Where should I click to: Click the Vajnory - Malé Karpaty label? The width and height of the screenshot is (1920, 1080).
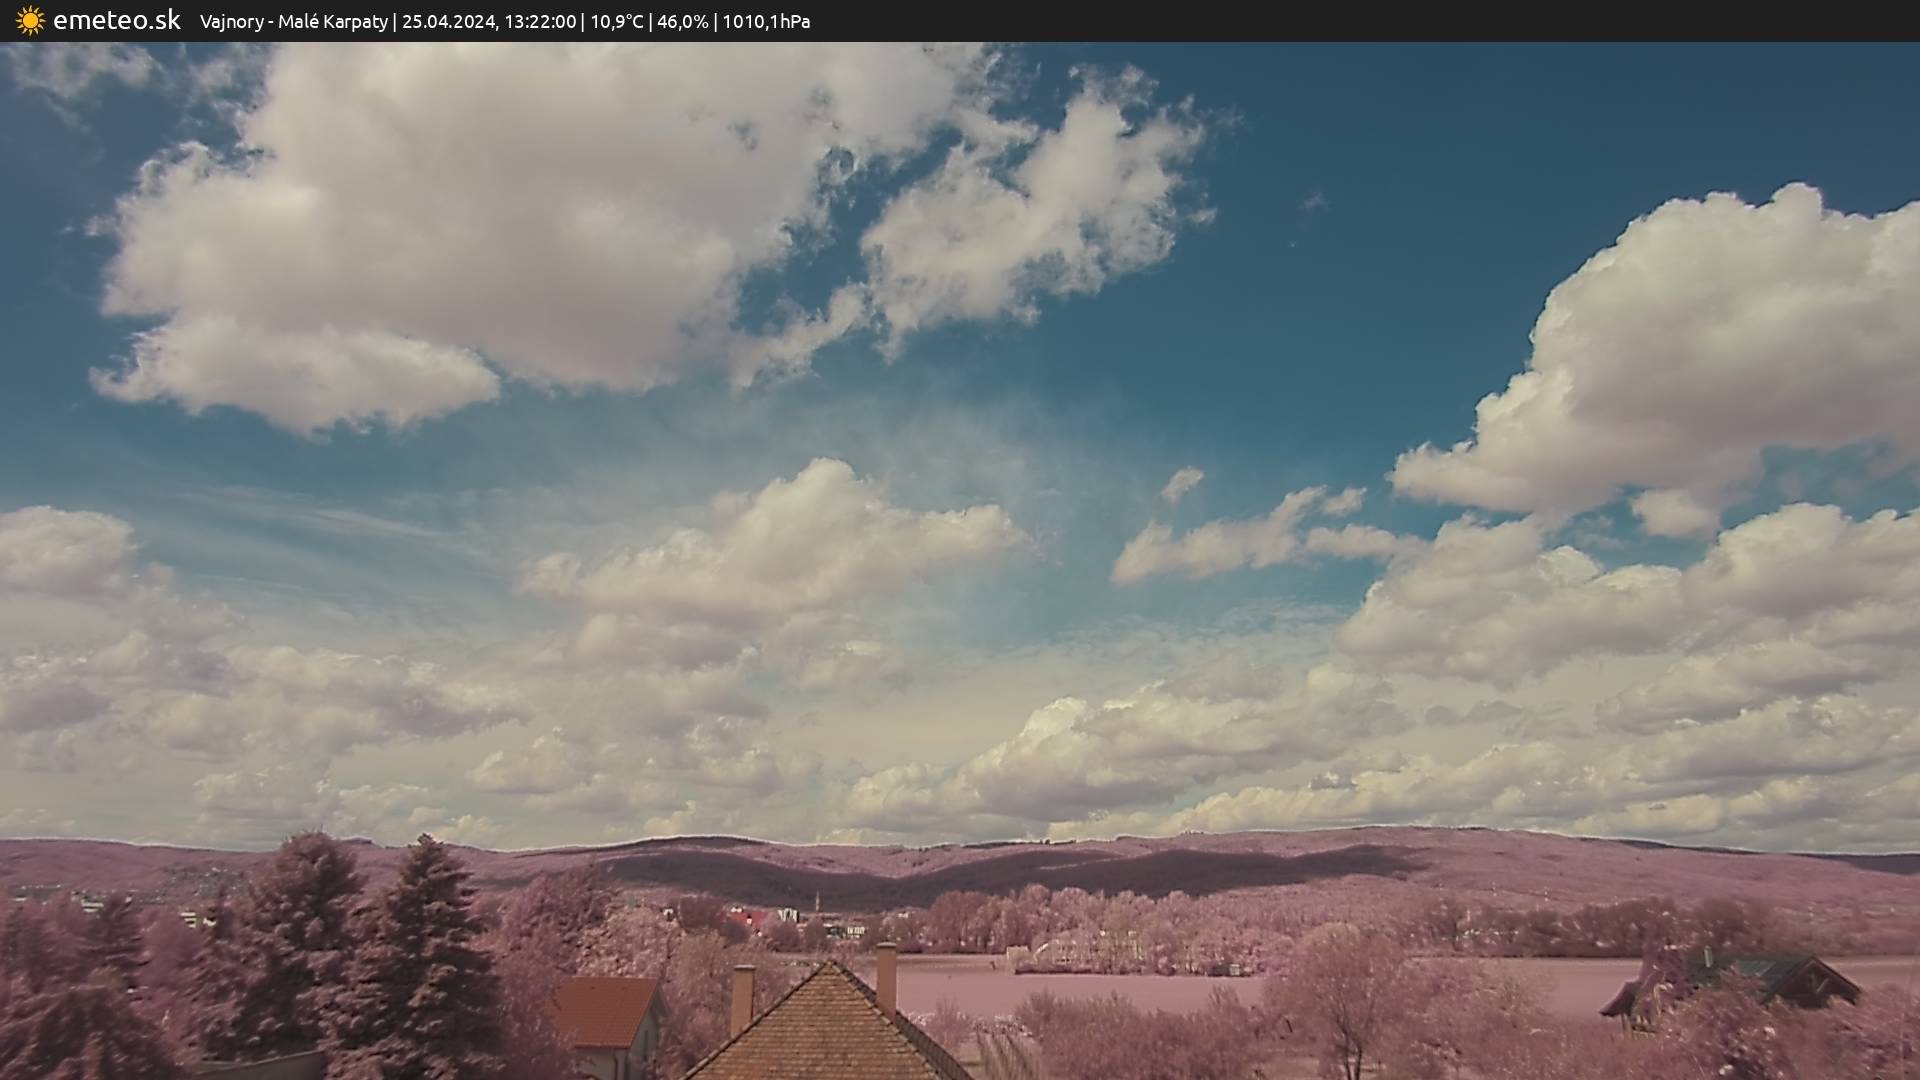293,22
